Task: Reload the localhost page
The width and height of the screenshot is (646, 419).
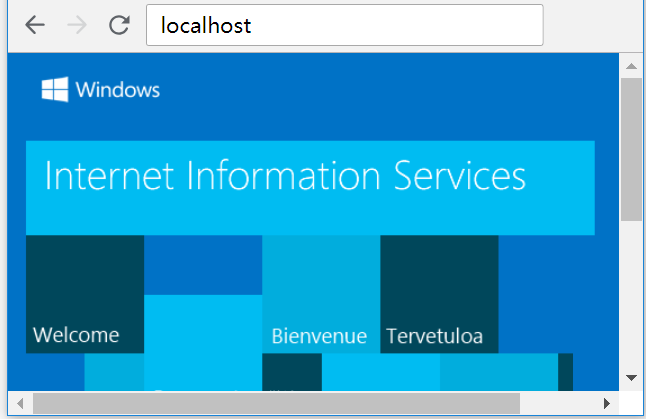Action: pos(119,25)
